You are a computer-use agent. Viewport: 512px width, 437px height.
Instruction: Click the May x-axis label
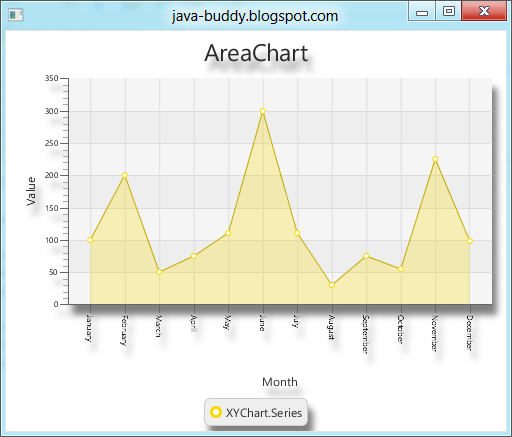click(227, 322)
